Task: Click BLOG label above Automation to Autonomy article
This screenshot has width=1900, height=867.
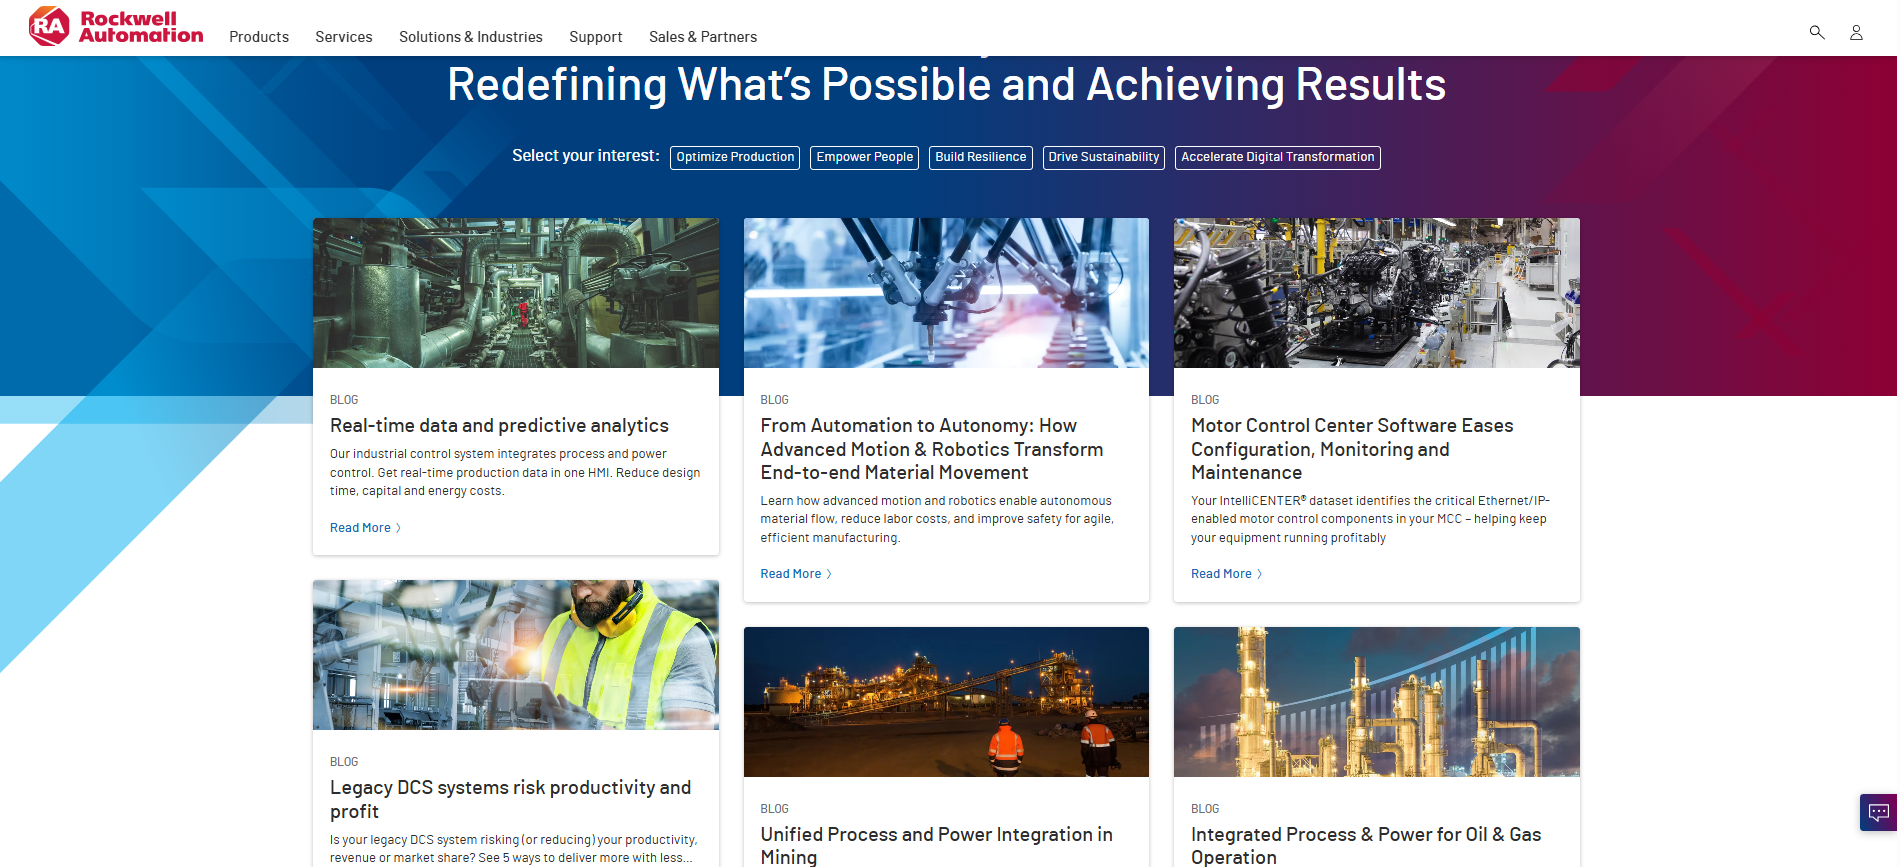Action: (774, 400)
